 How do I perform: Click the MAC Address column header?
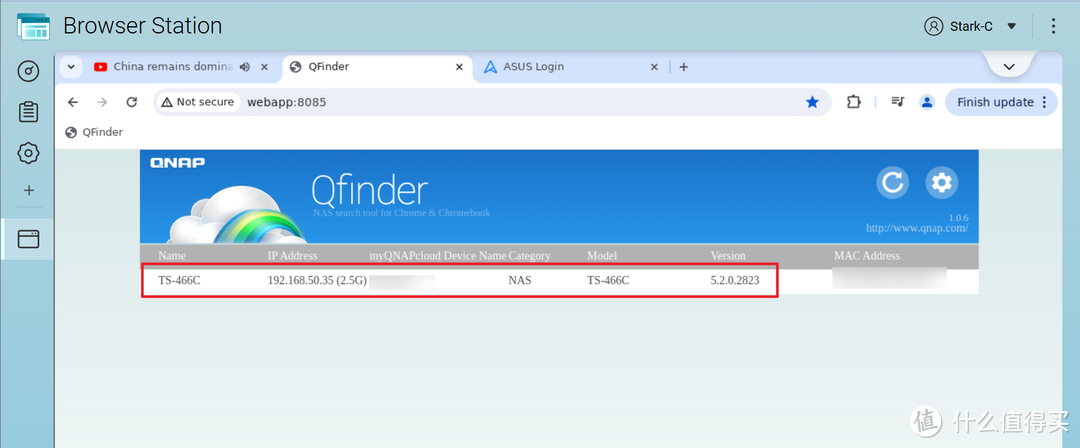tap(867, 256)
